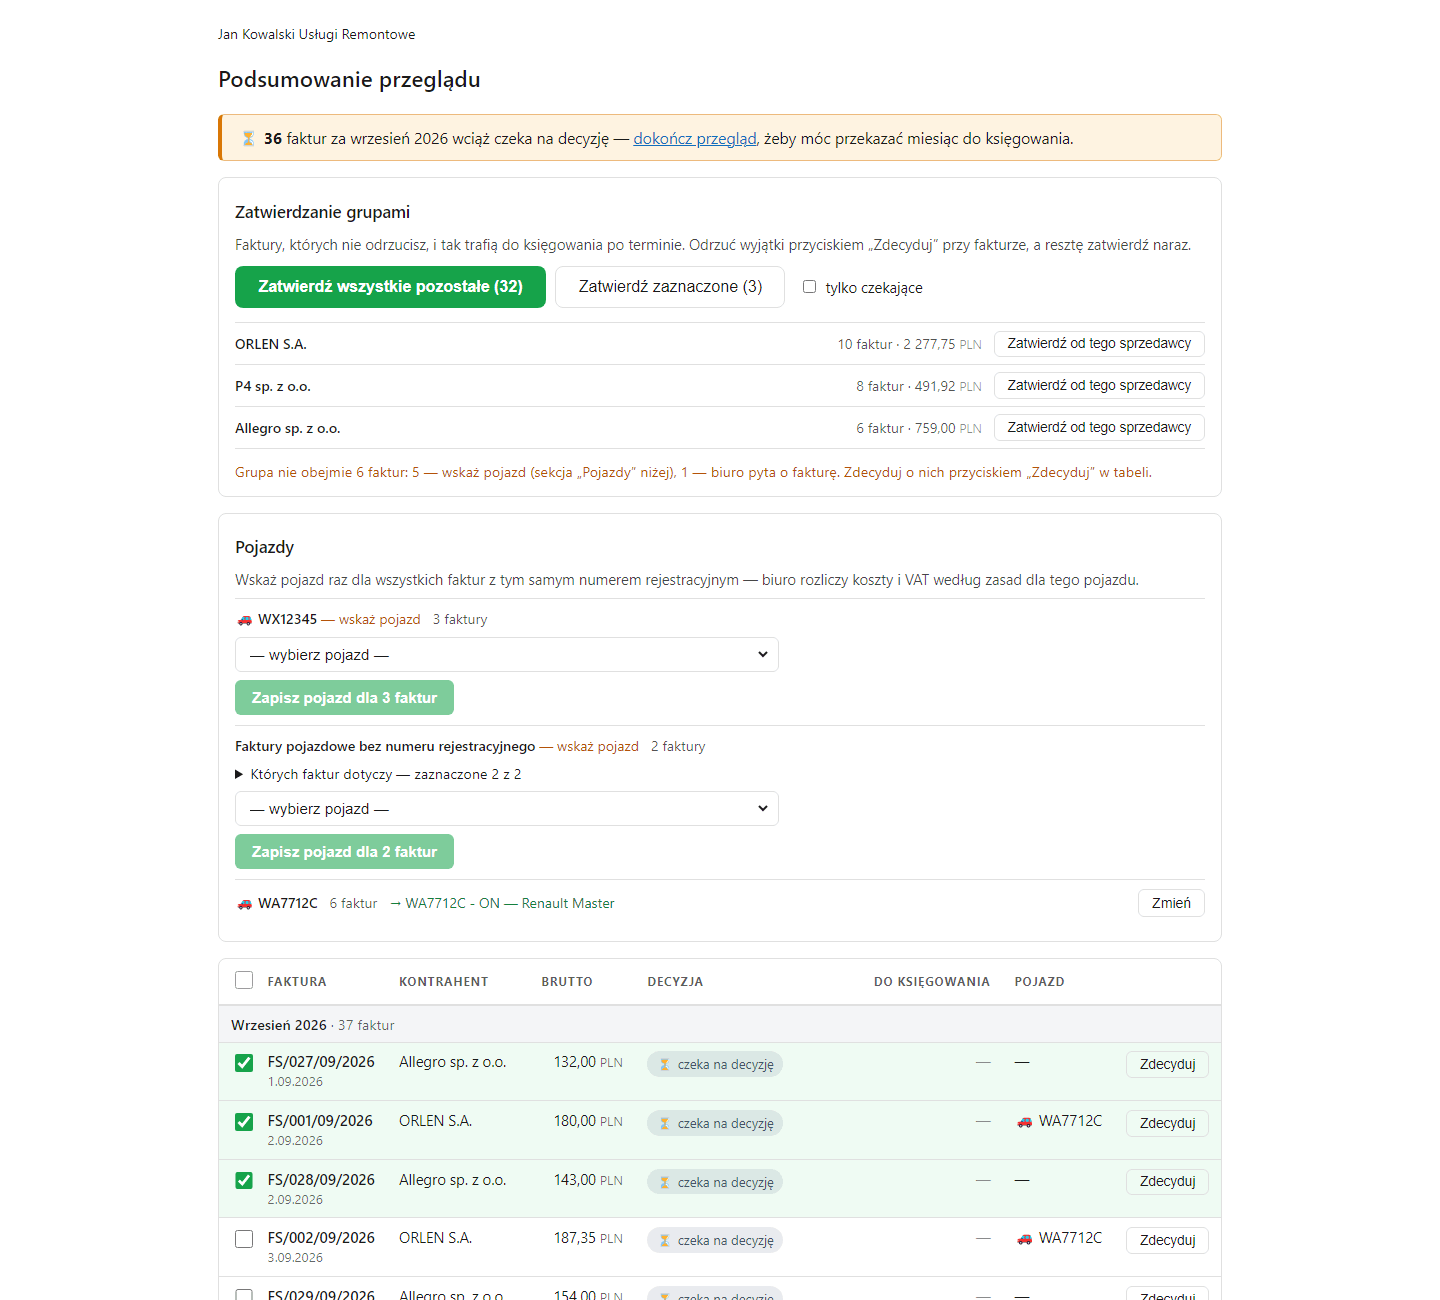Click the 'Jan Kowalski Usługi Remontowe' company name
The width and height of the screenshot is (1440, 1300).
coord(317,35)
